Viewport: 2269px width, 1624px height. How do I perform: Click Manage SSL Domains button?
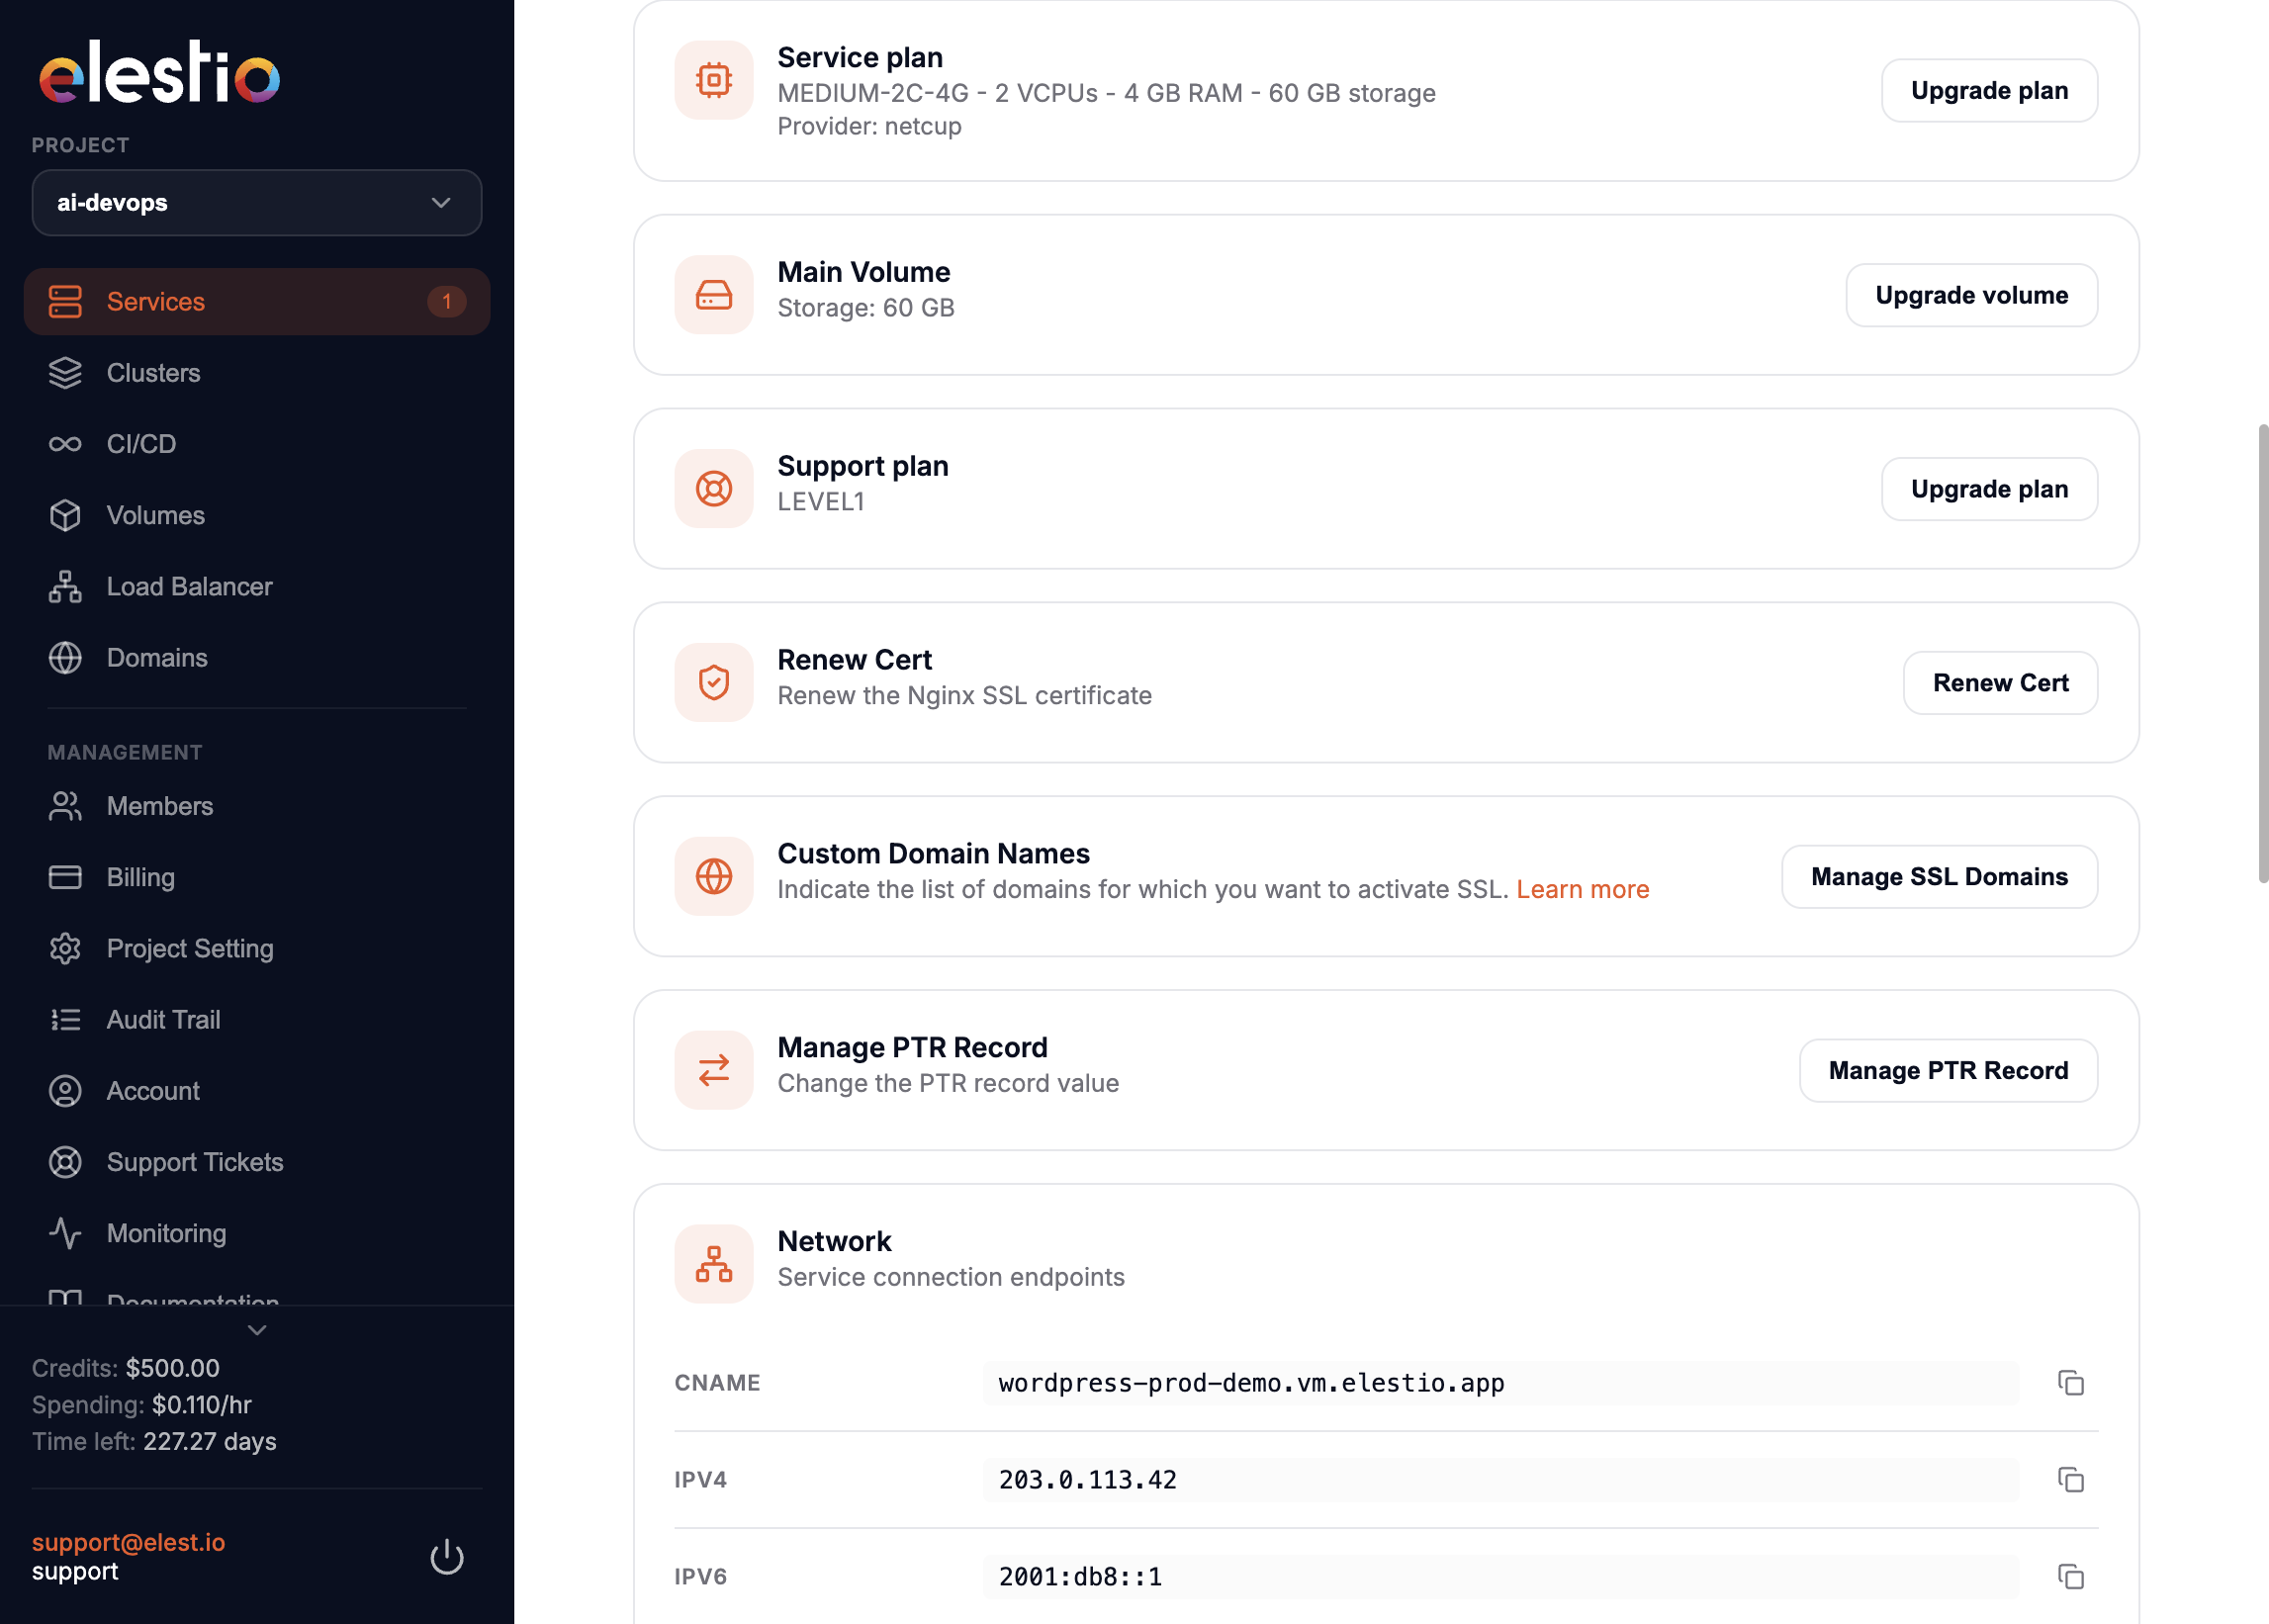click(1939, 877)
